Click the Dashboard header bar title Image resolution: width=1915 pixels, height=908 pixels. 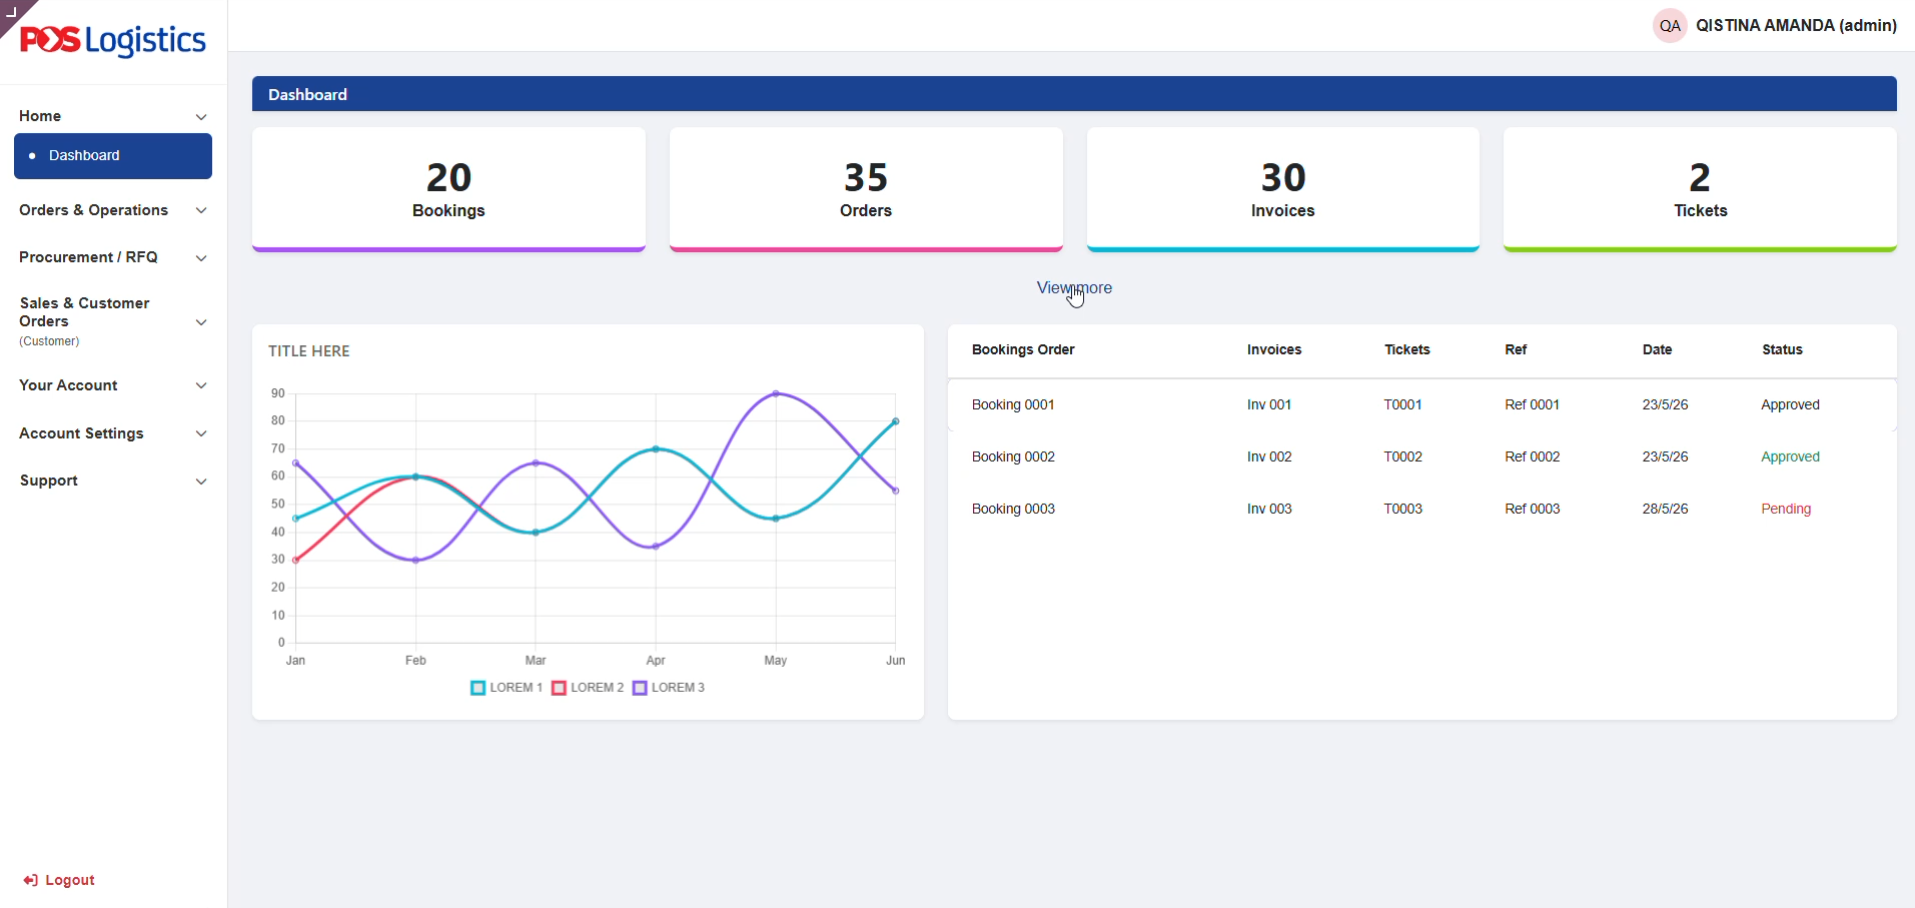point(308,95)
